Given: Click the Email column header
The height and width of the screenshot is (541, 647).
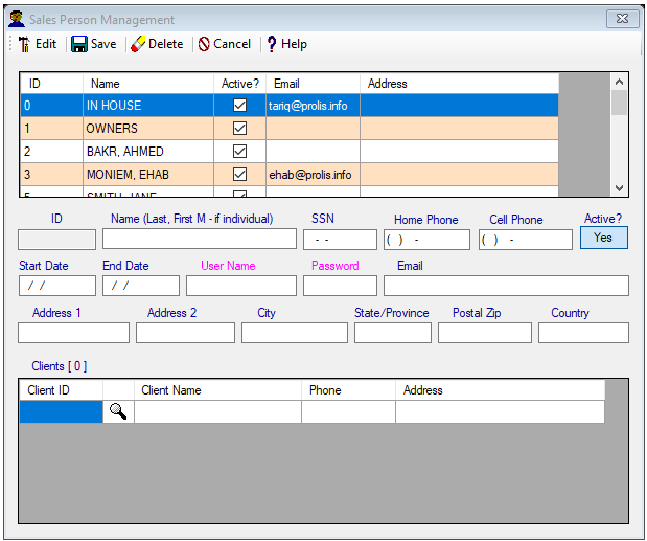Looking at the screenshot, I should (312, 83).
